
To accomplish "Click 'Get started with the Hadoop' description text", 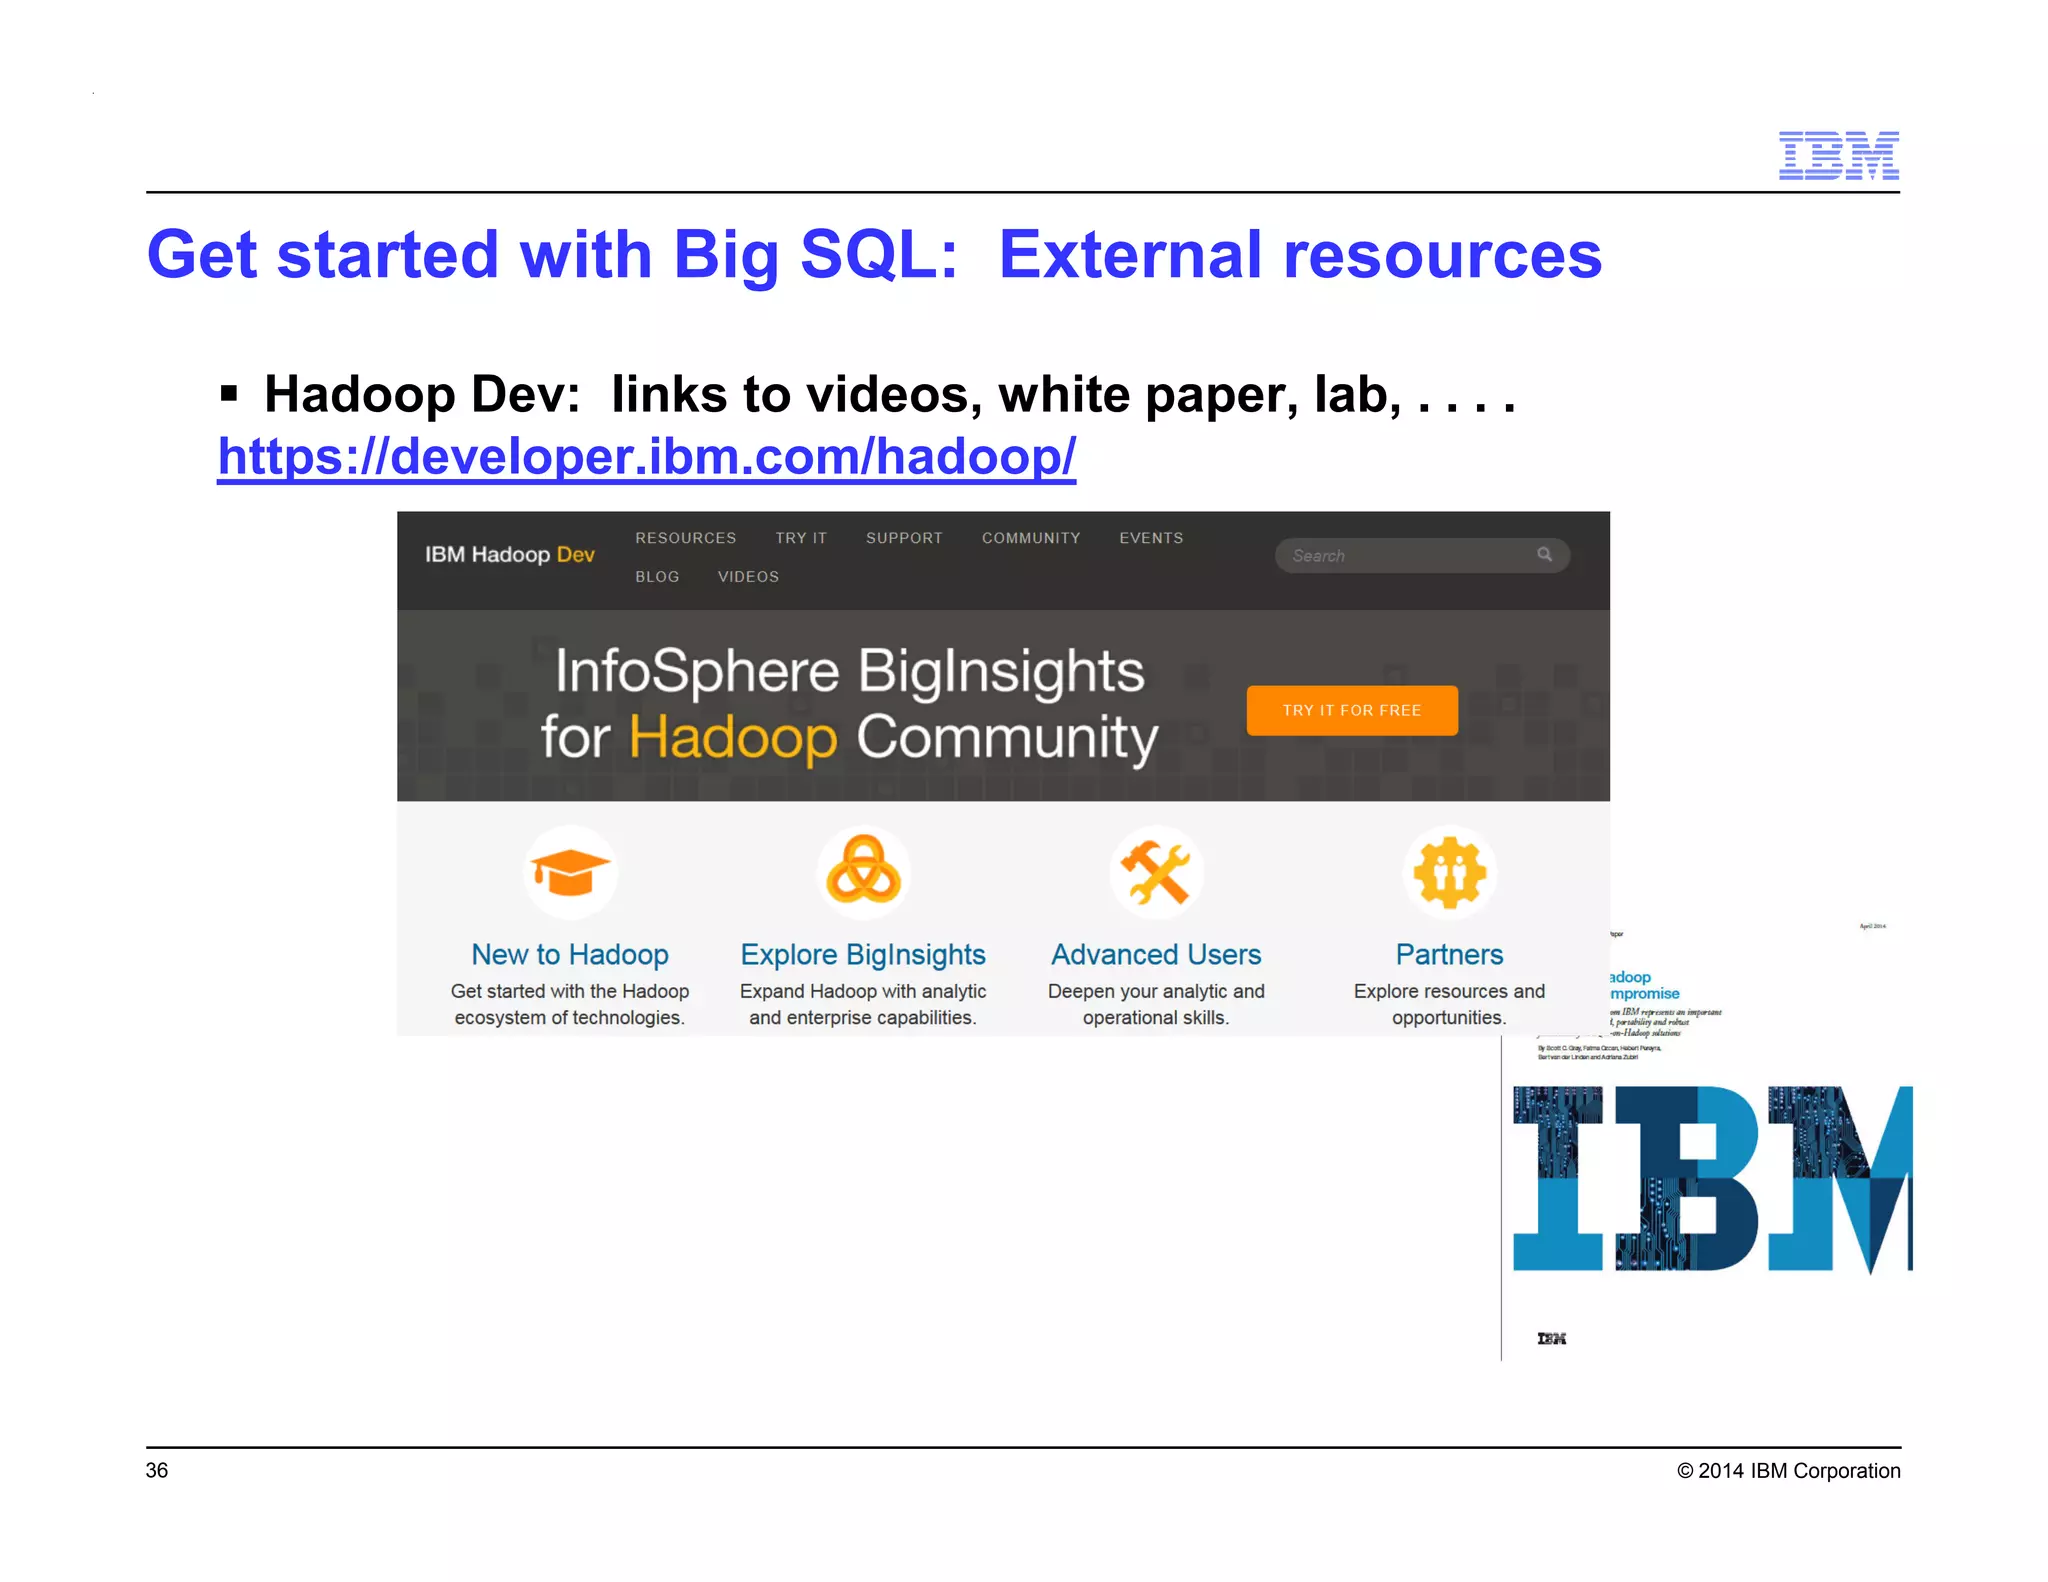I will pos(570,991).
